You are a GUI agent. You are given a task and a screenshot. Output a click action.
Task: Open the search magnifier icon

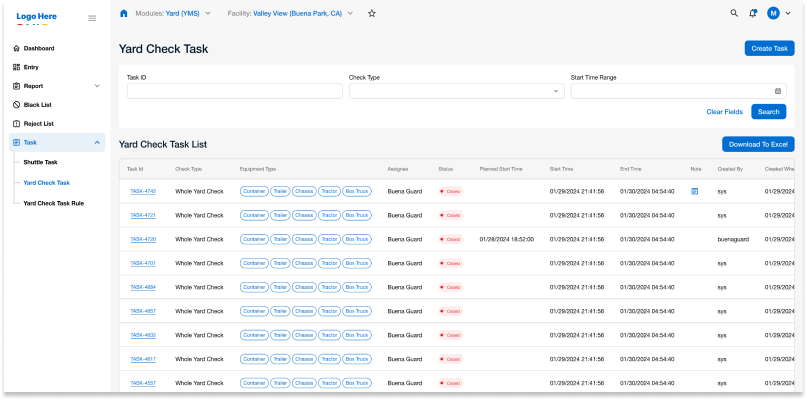click(734, 13)
